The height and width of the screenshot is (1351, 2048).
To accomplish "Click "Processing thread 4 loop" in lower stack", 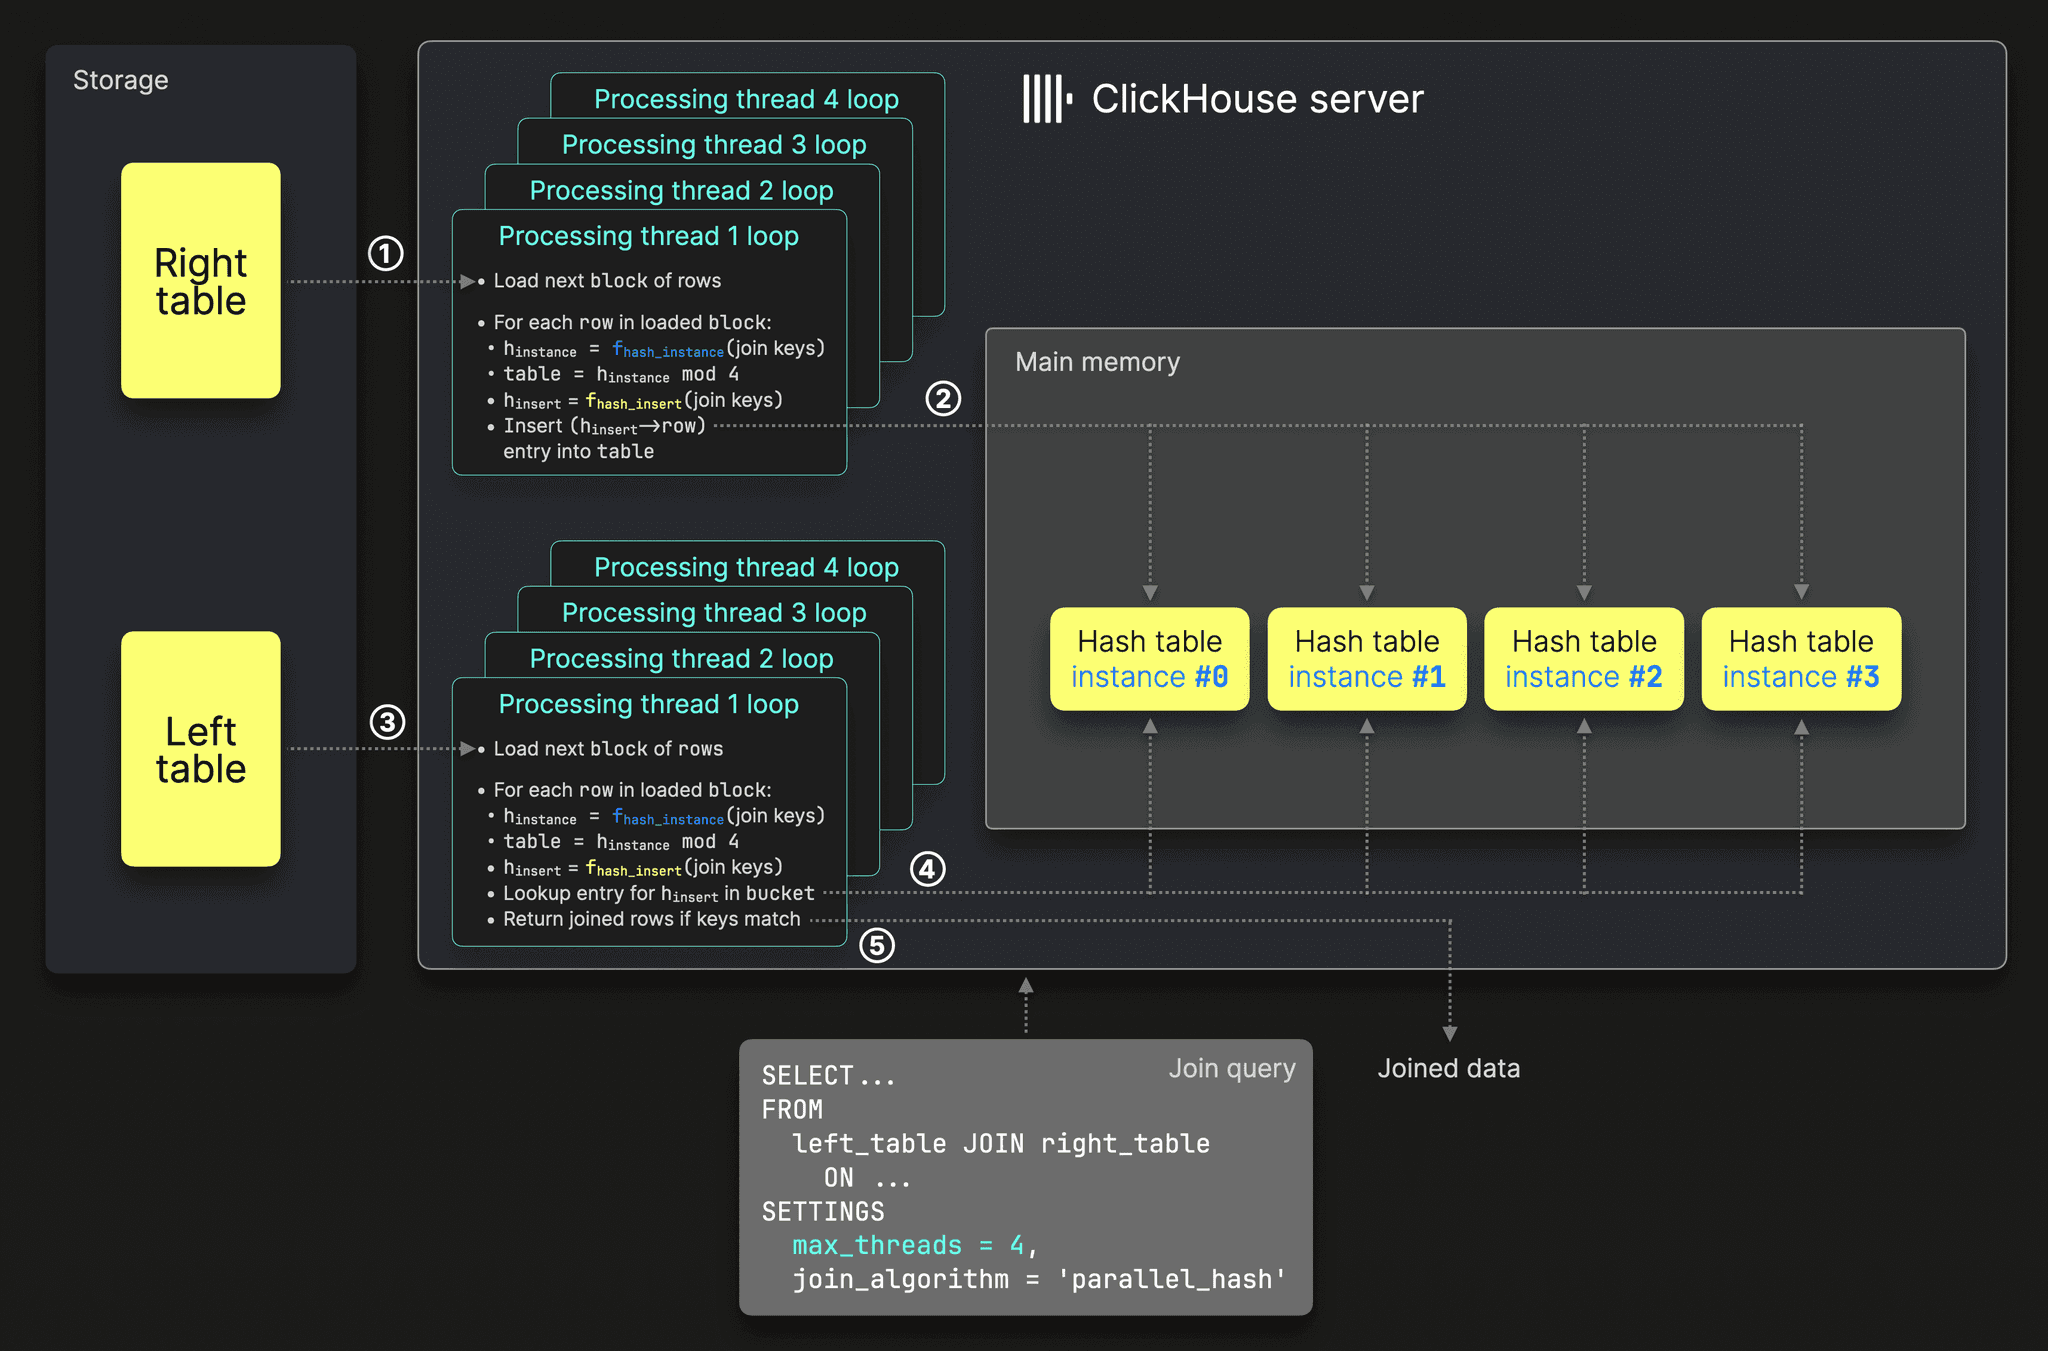I will click(746, 567).
